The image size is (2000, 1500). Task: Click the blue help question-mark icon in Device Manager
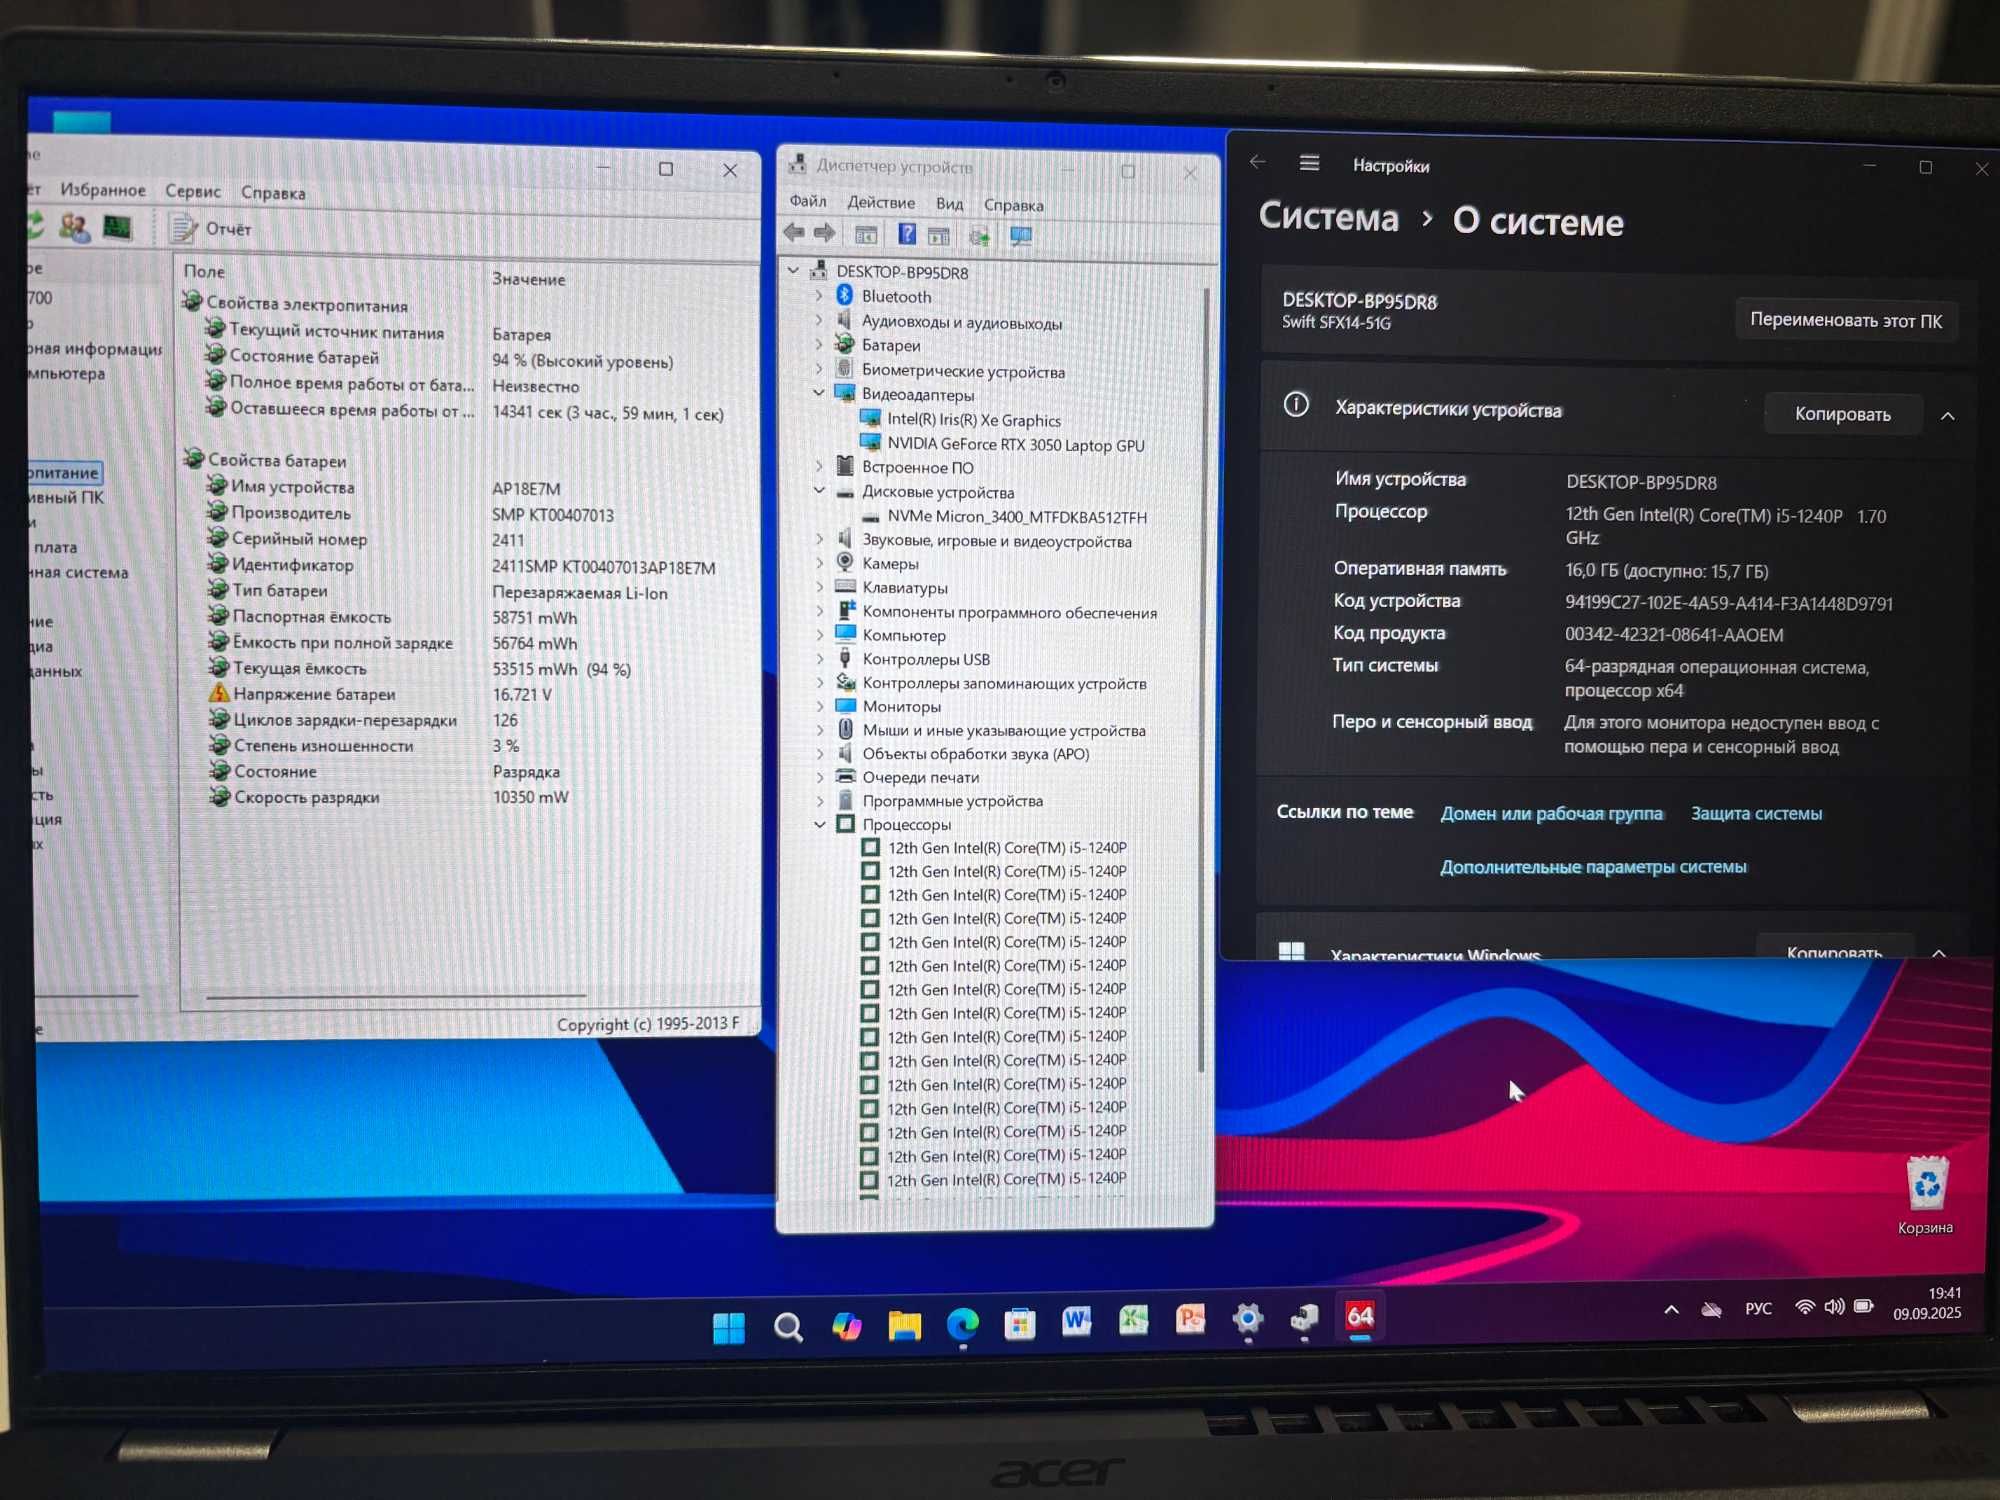906,234
